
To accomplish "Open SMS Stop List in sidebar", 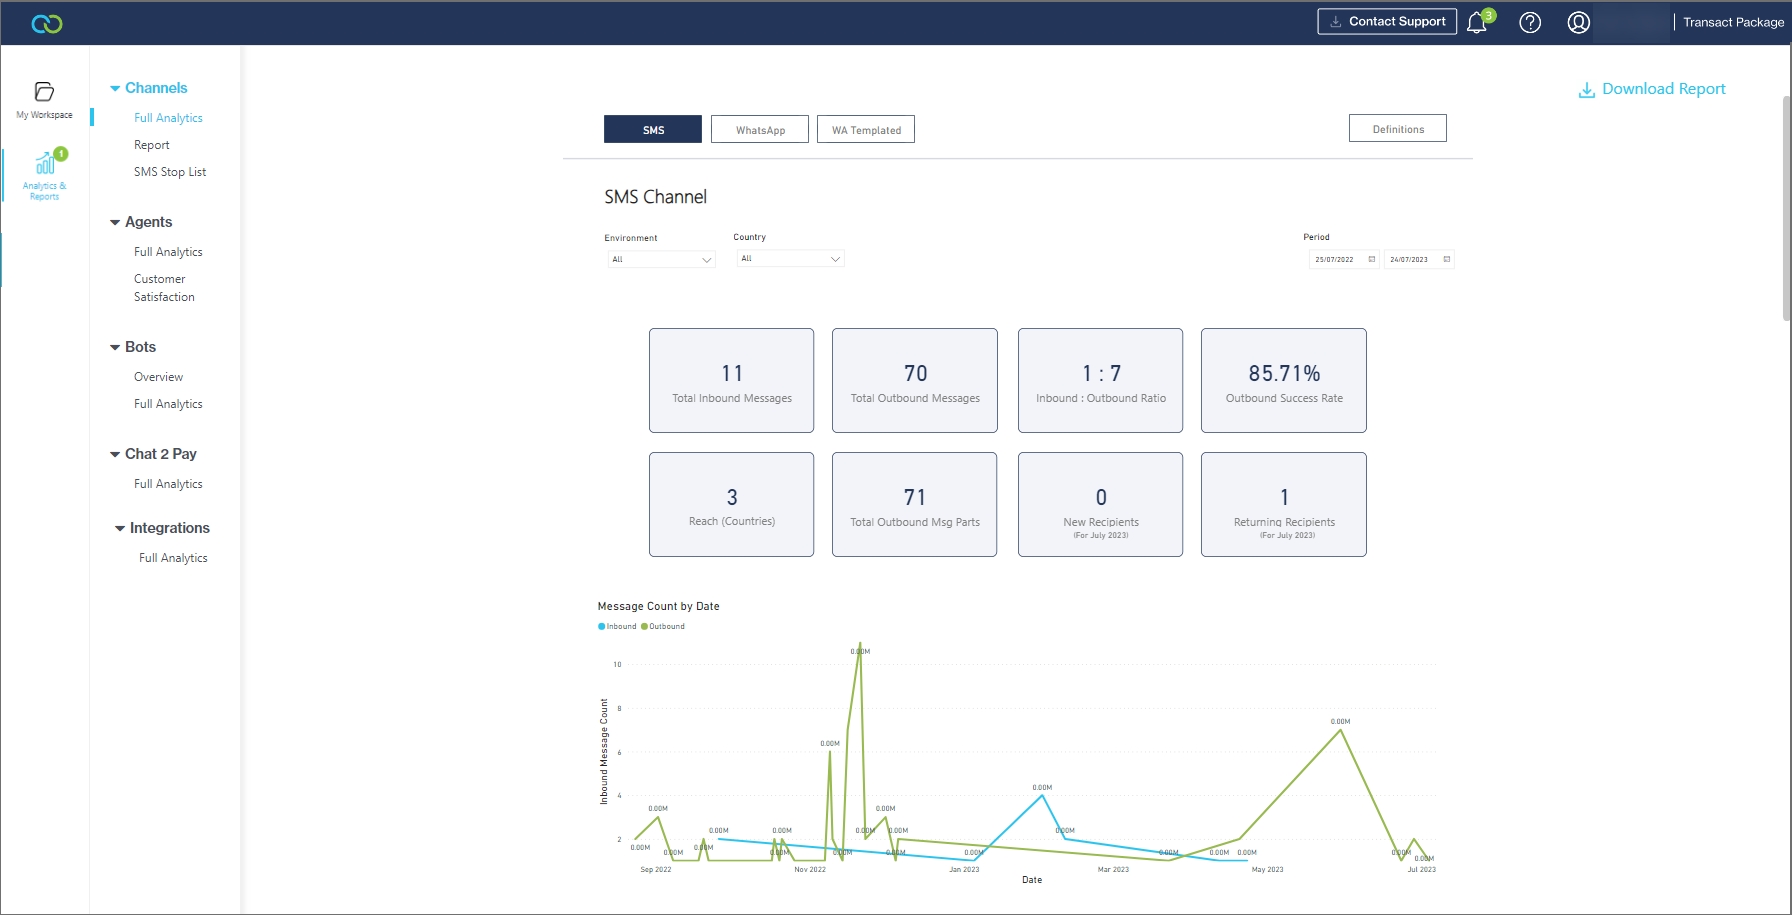I will 170,172.
